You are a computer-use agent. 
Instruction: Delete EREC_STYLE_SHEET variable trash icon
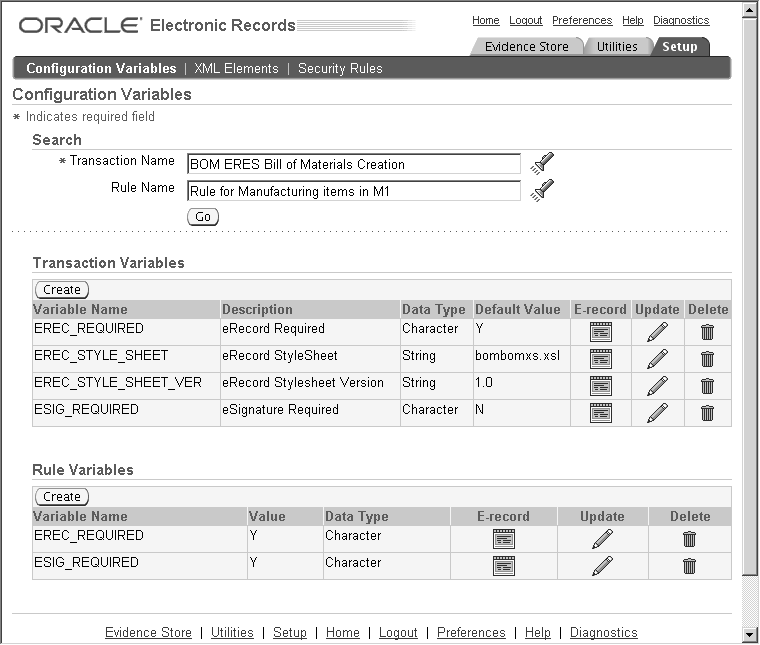707,359
